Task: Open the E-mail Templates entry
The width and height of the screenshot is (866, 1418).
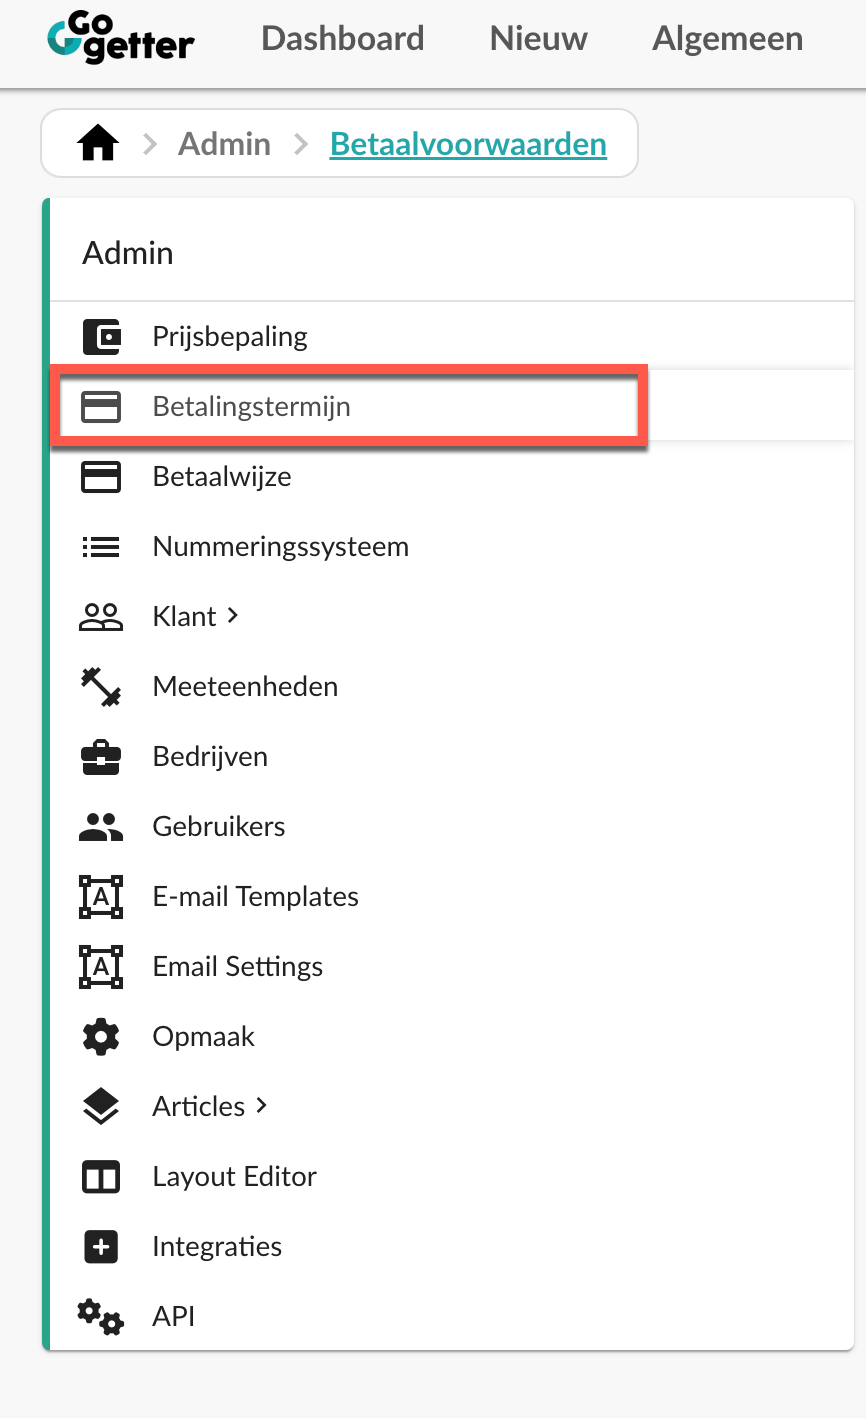Action: point(255,897)
